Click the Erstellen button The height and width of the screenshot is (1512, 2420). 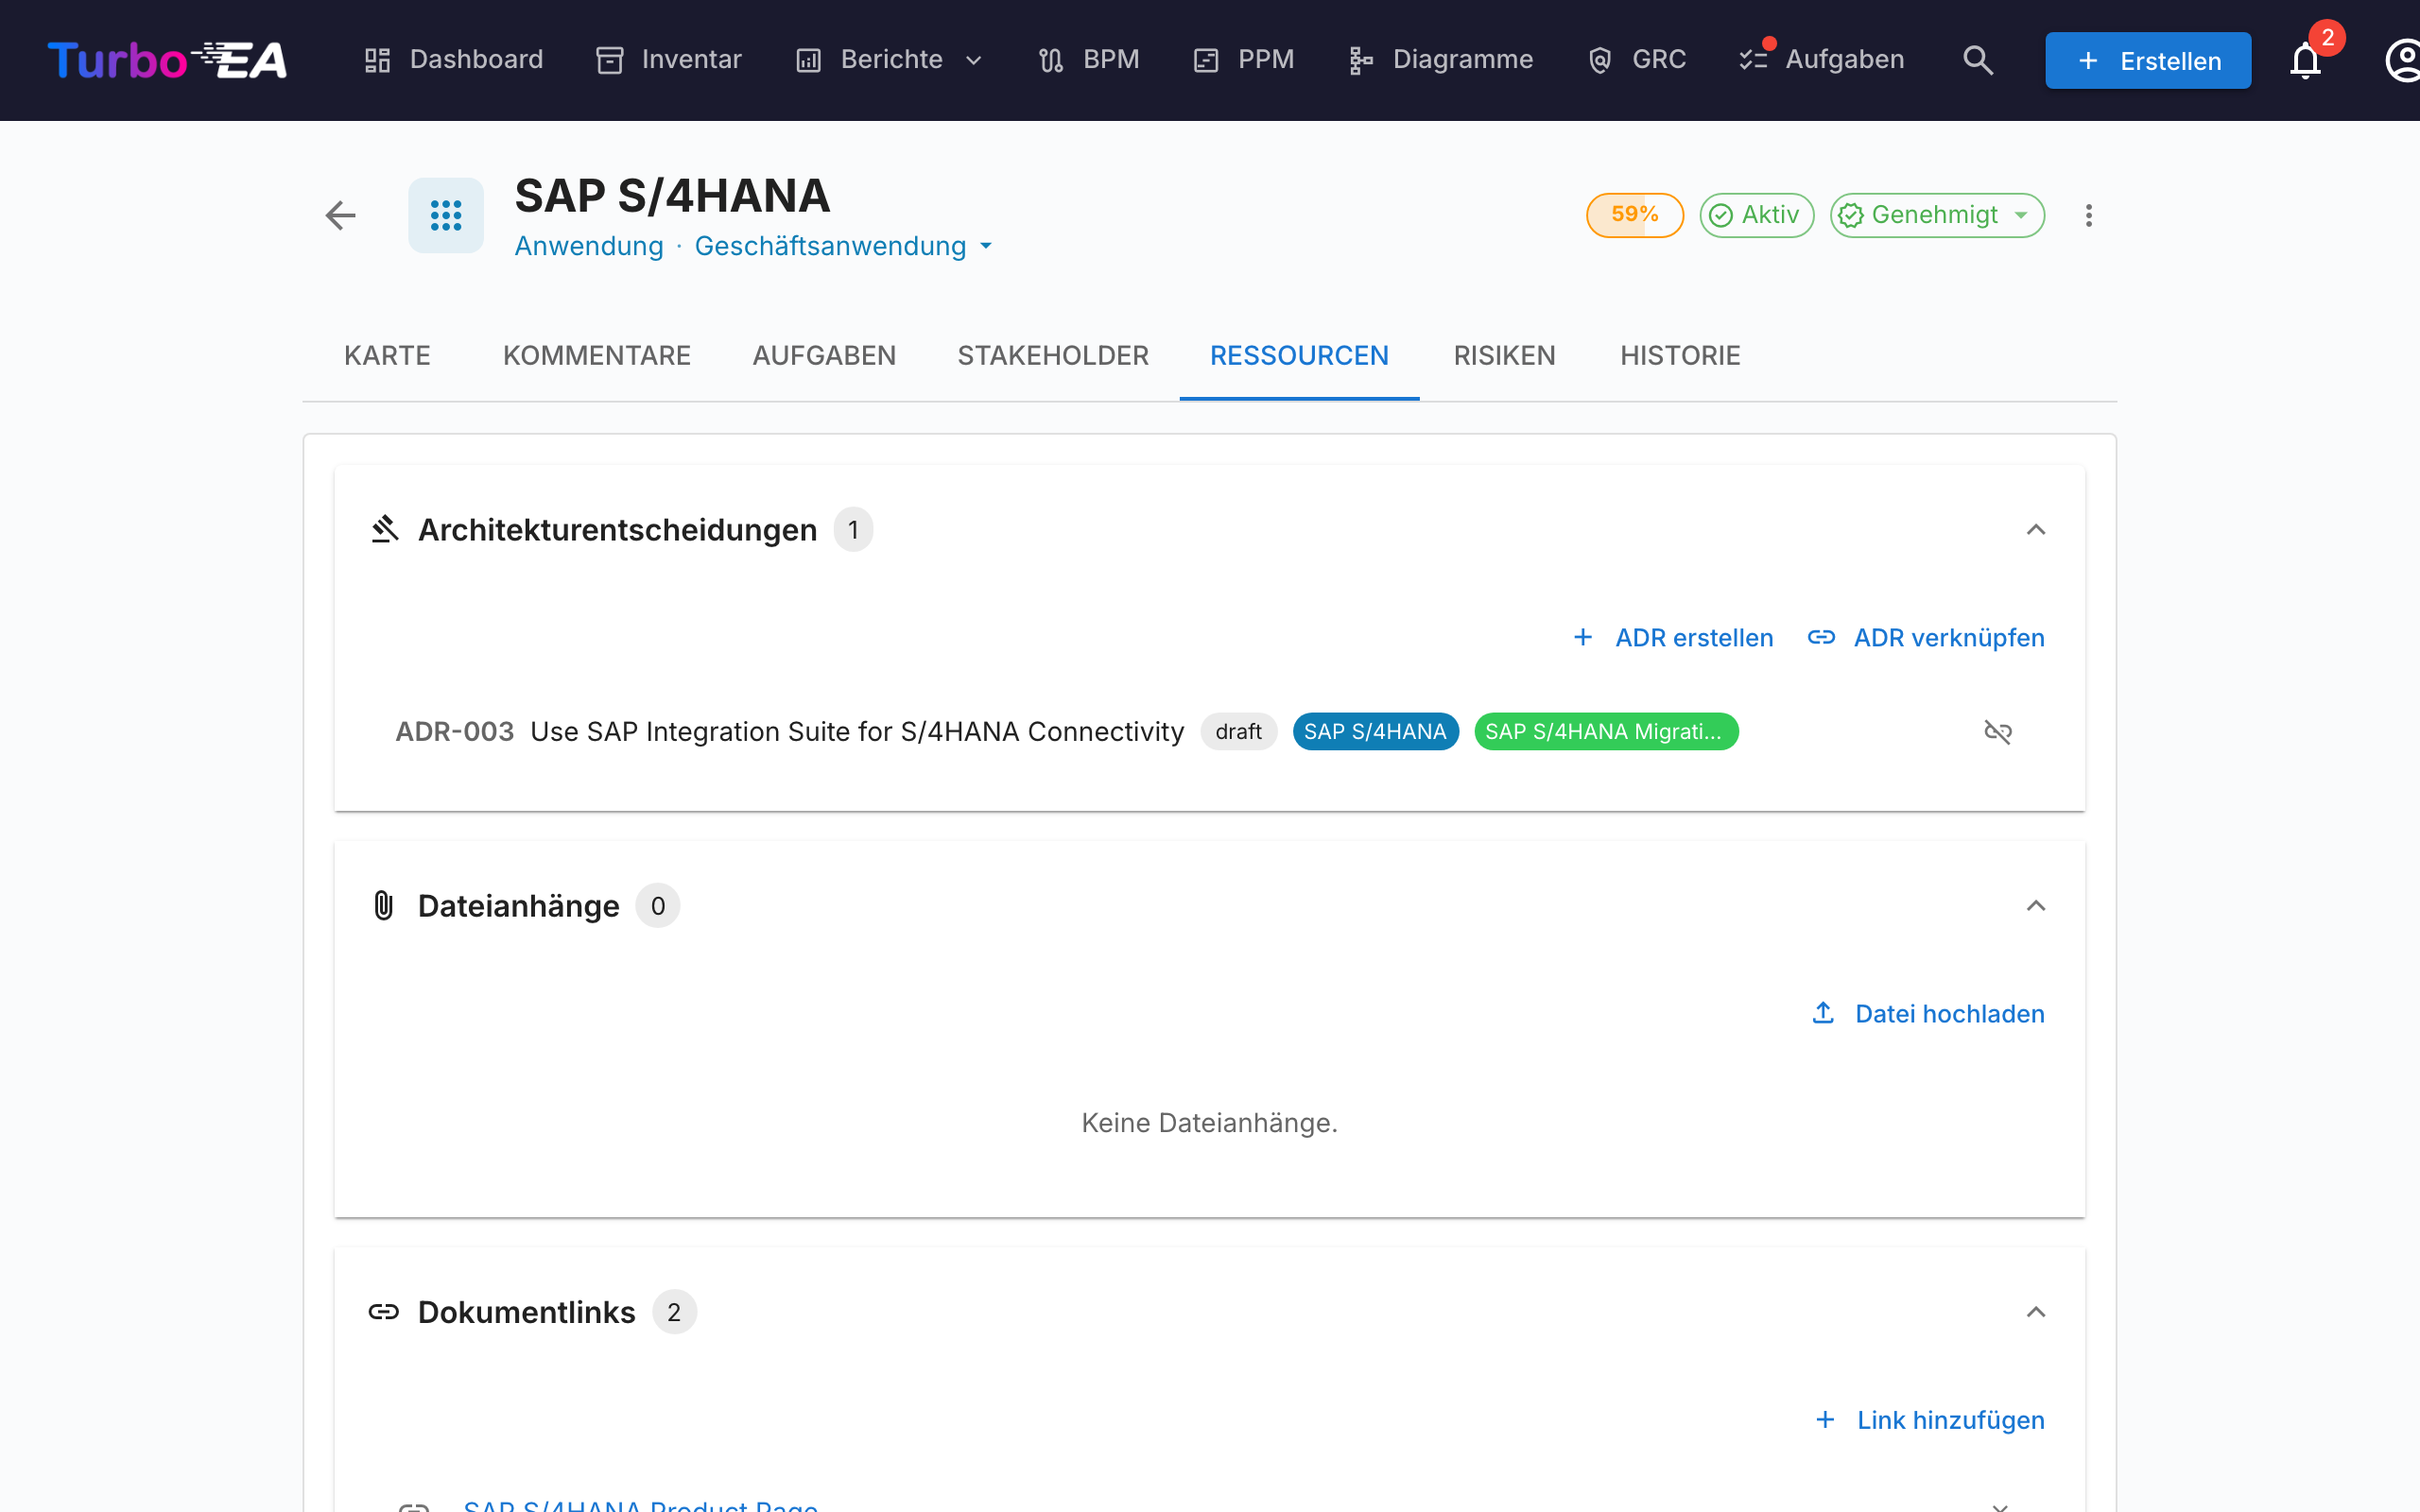pyautogui.click(x=2148, y=60)
